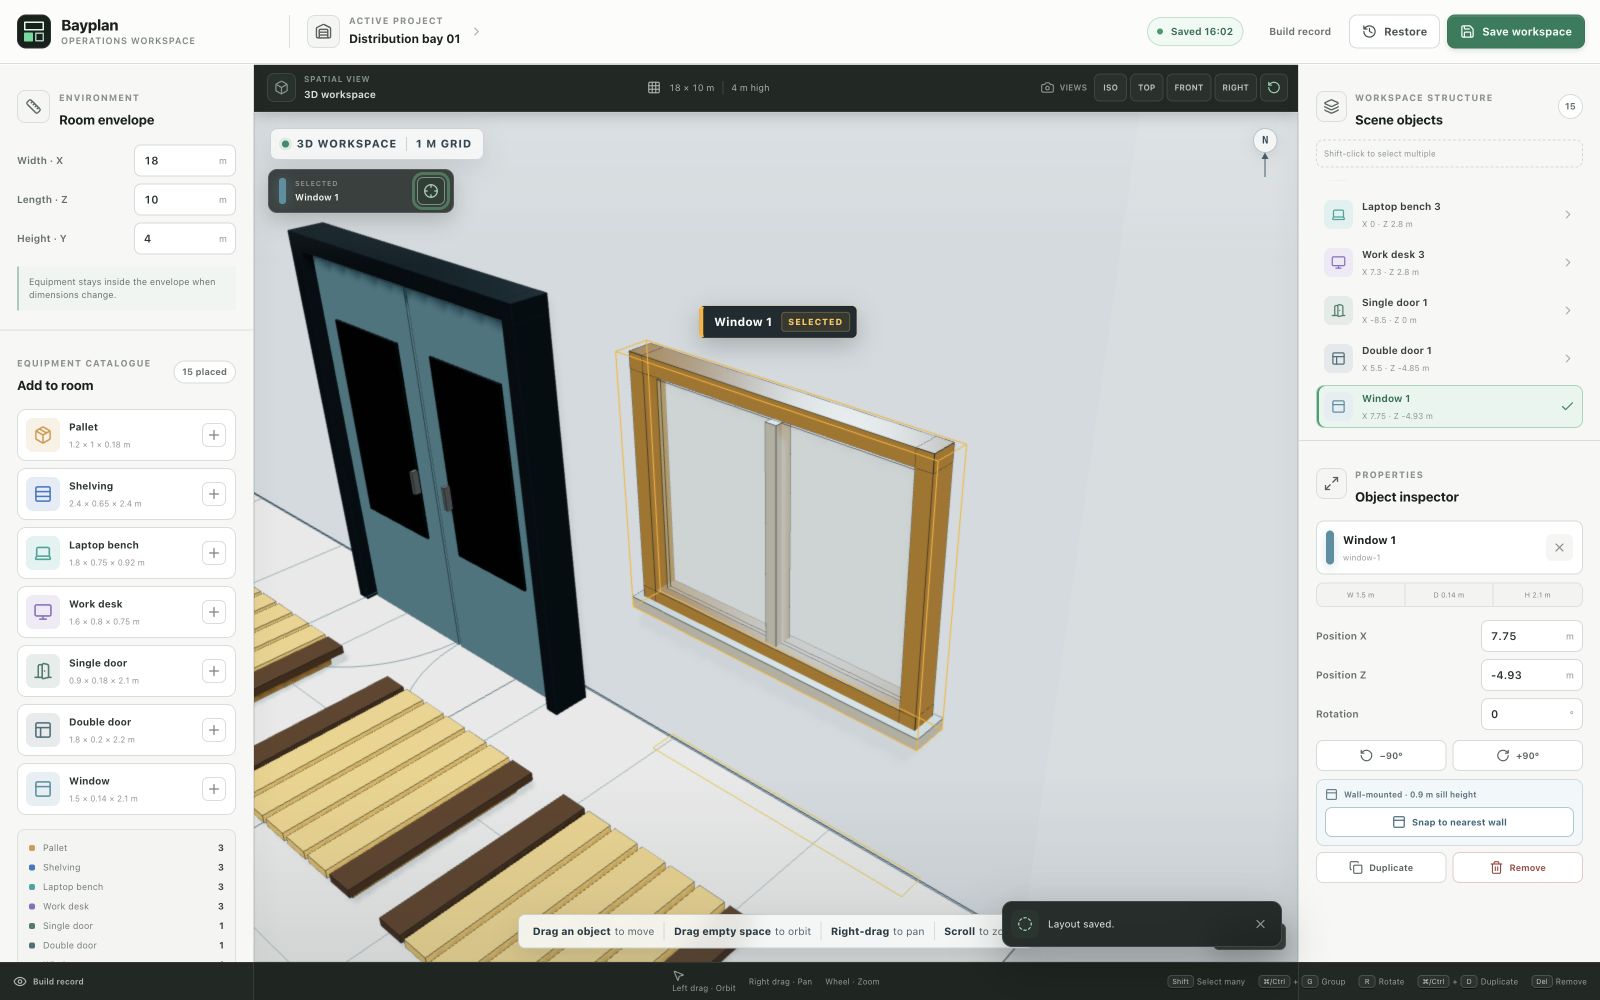Screen dimensions: 1600x1000
Task: Click the 15 placed badge
Action: (x=204, y=372)
